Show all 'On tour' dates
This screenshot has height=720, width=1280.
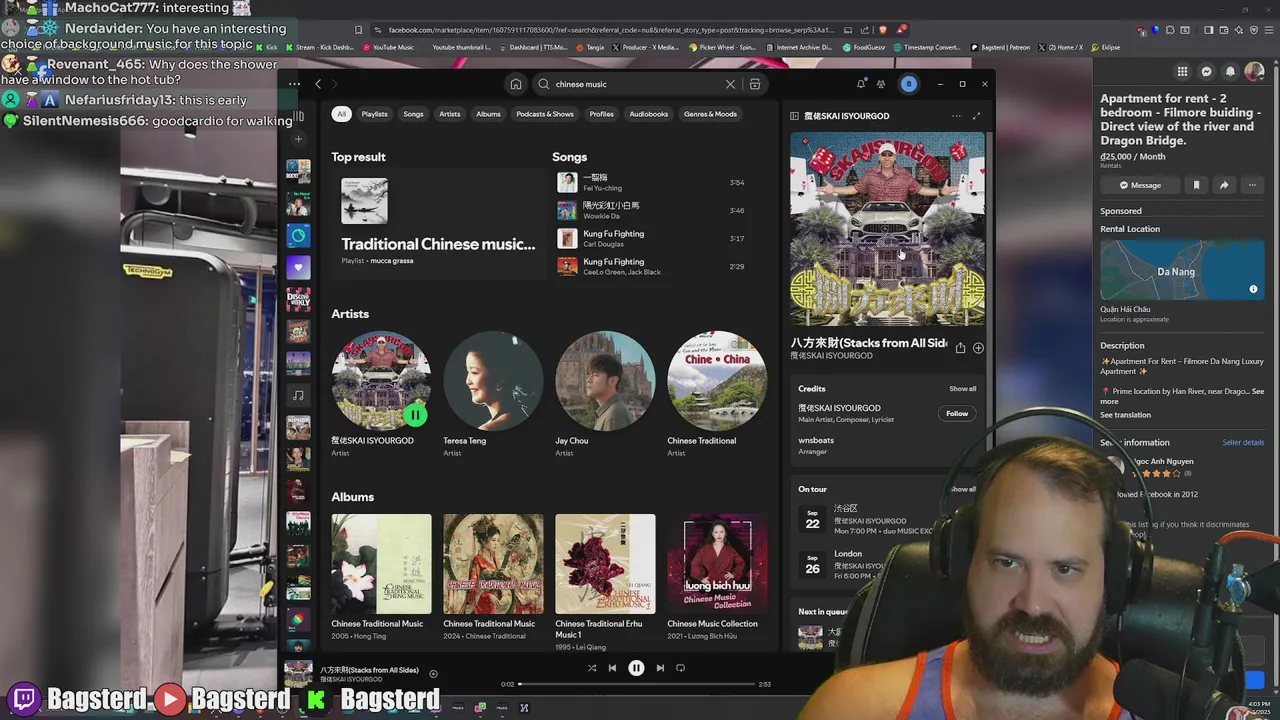click(962, 489)
